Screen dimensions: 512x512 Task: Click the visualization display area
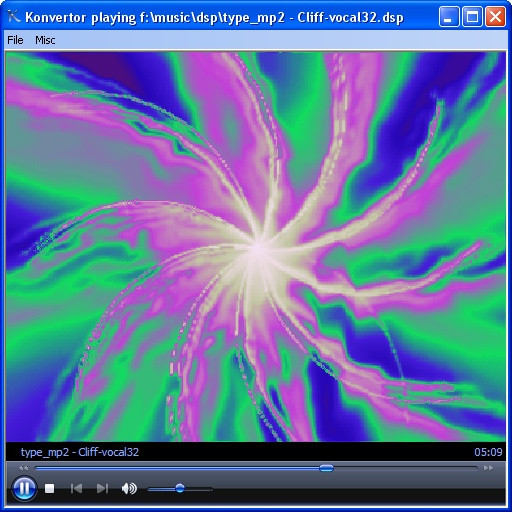coord(256,247)
